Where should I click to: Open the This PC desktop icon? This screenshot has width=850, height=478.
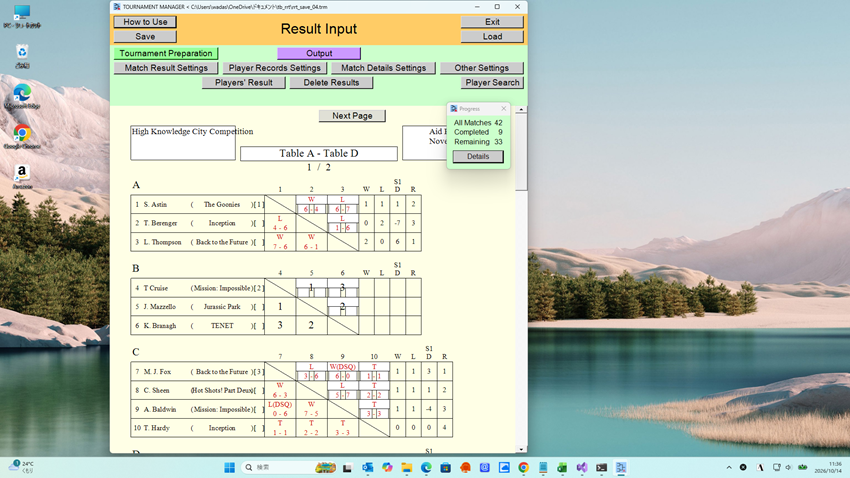tap(22, 16)
